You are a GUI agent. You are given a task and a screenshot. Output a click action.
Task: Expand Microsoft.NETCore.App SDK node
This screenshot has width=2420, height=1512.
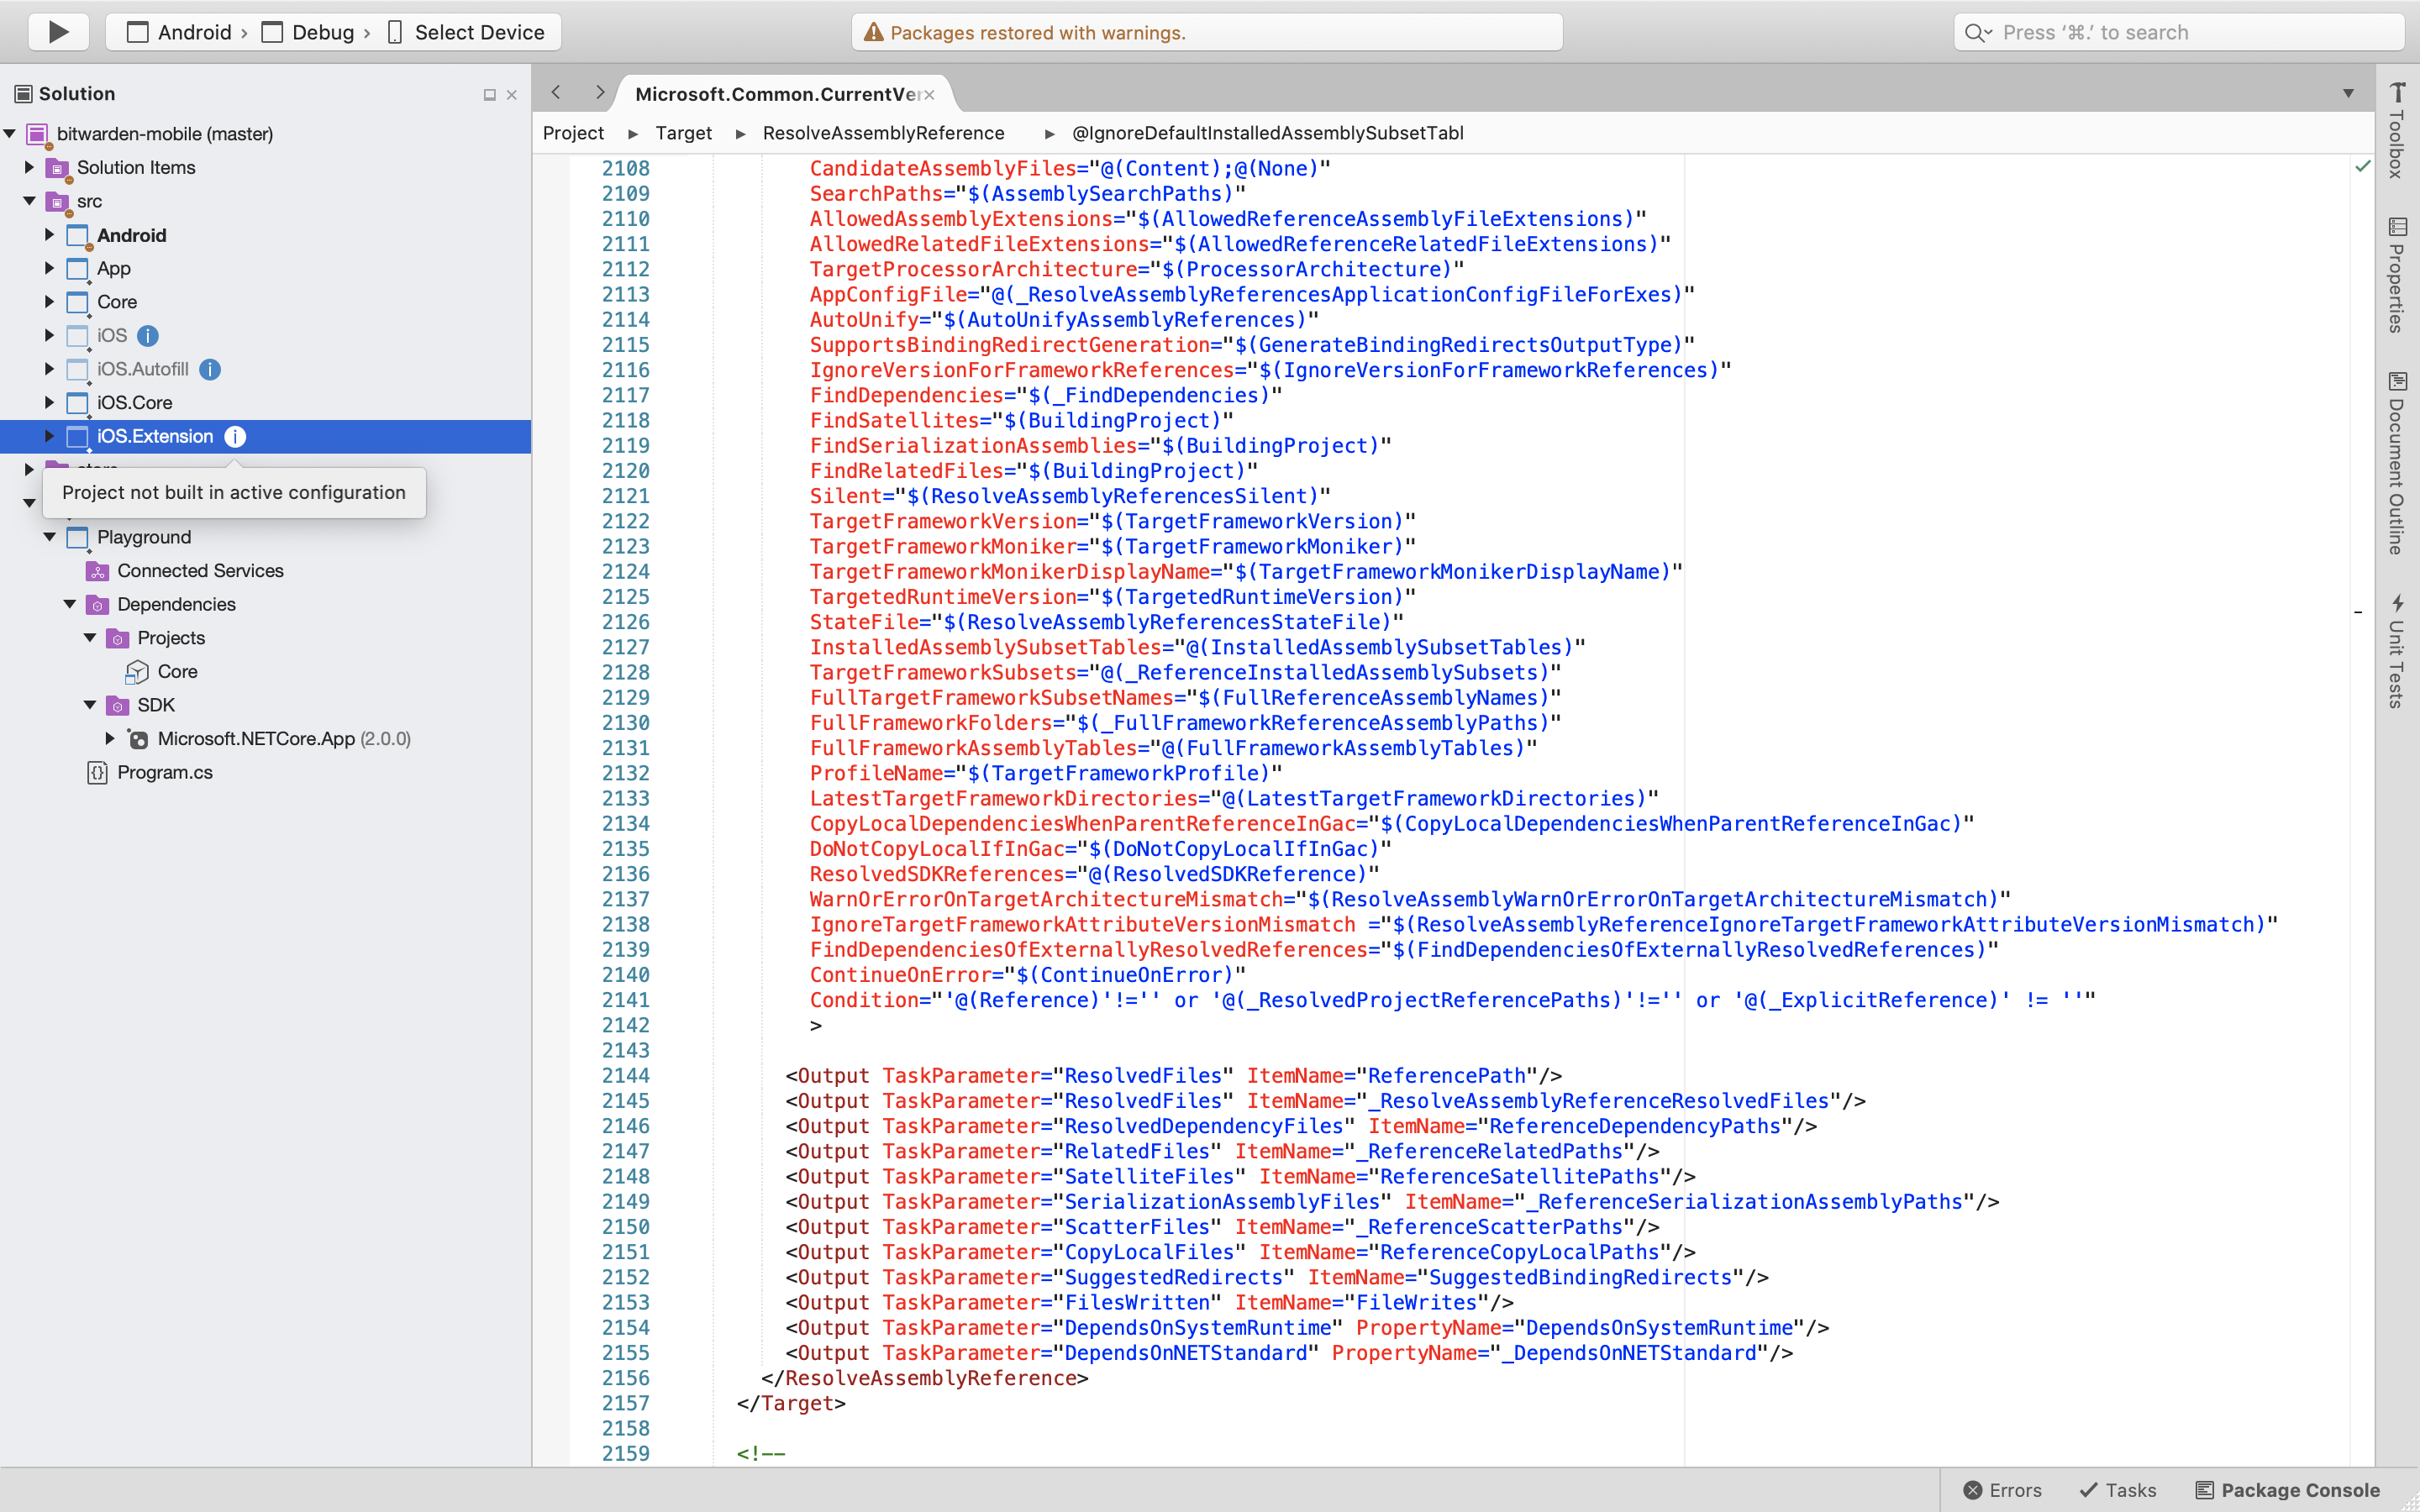pos(110,738)
